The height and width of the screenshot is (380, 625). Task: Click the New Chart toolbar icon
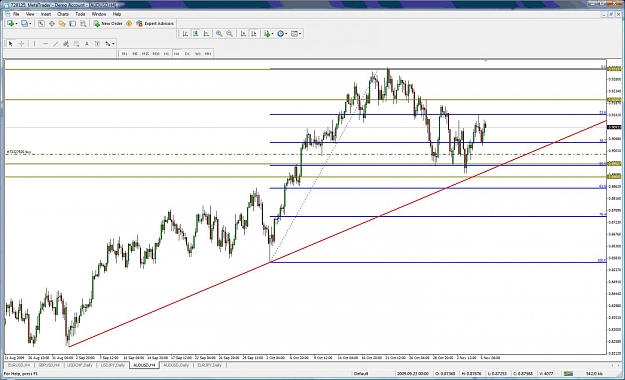tap(10, 24)
